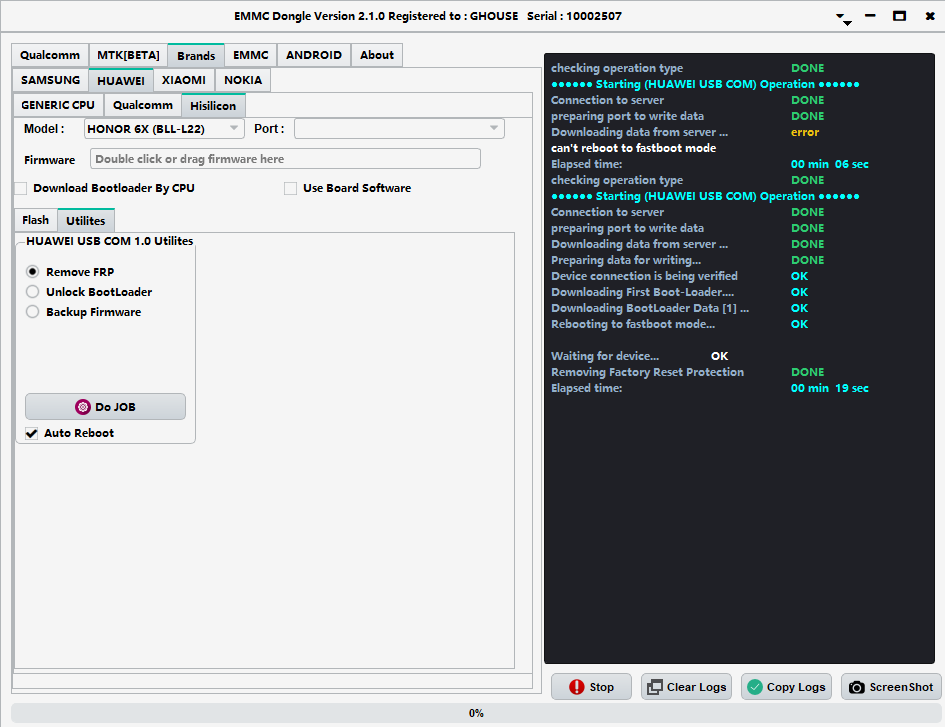945x727 pixels.
Task: Click the Firmware path input field
Action: [x=285, y=159]
